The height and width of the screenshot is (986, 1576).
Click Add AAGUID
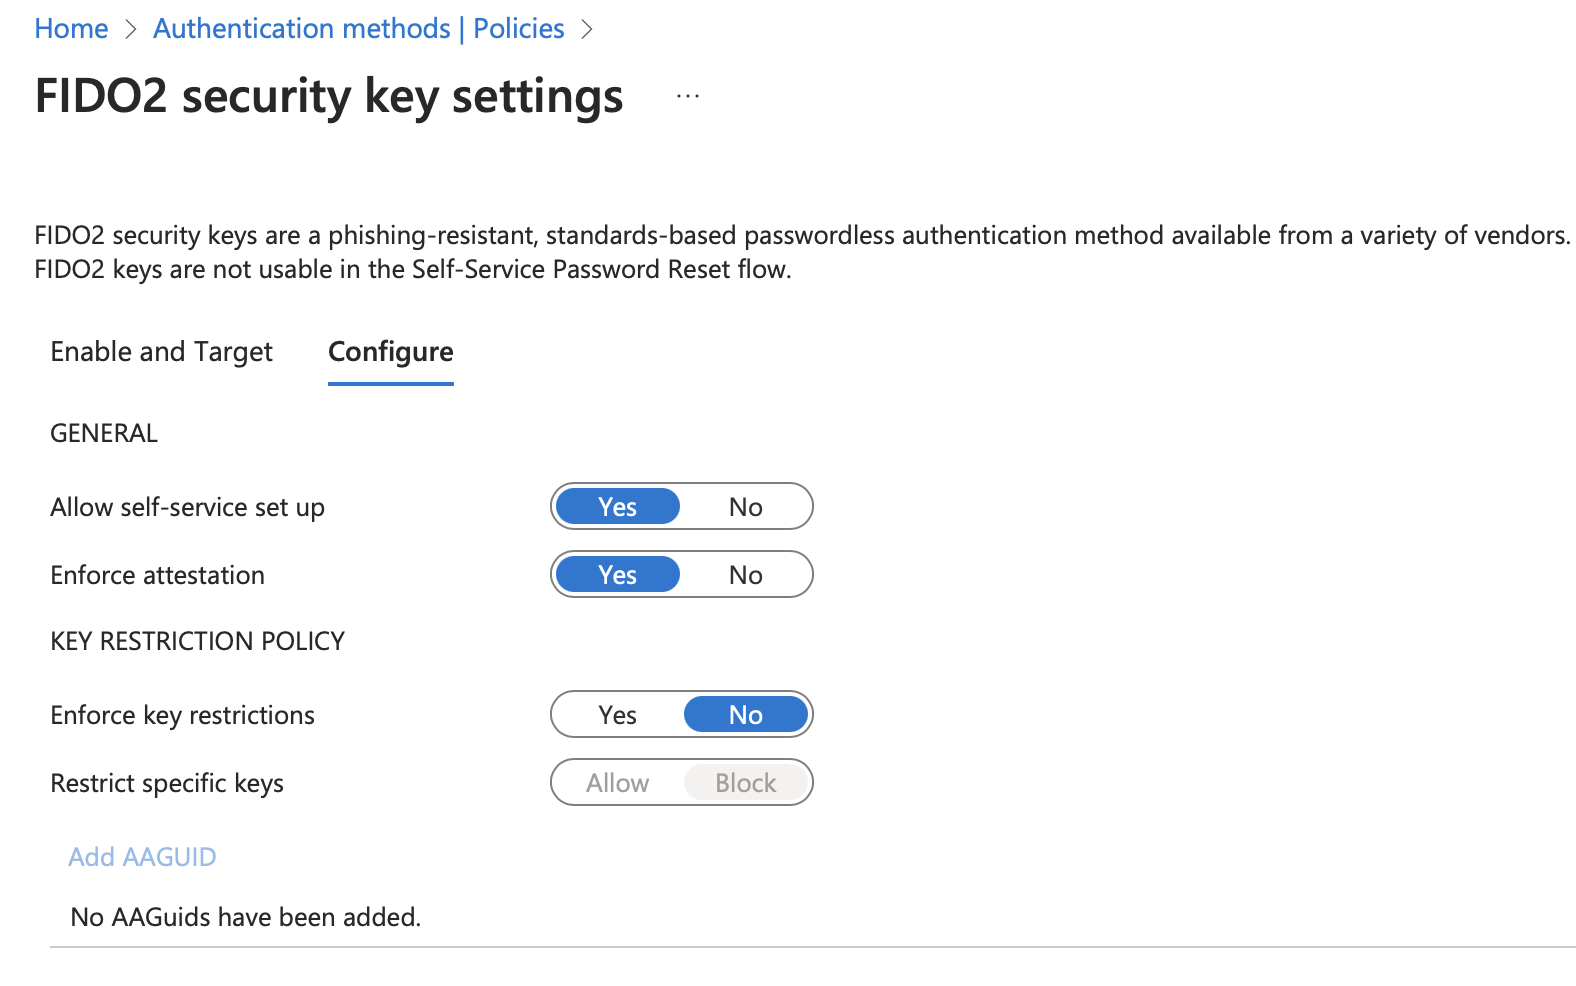pyautogui.click(x=141, y=857)
